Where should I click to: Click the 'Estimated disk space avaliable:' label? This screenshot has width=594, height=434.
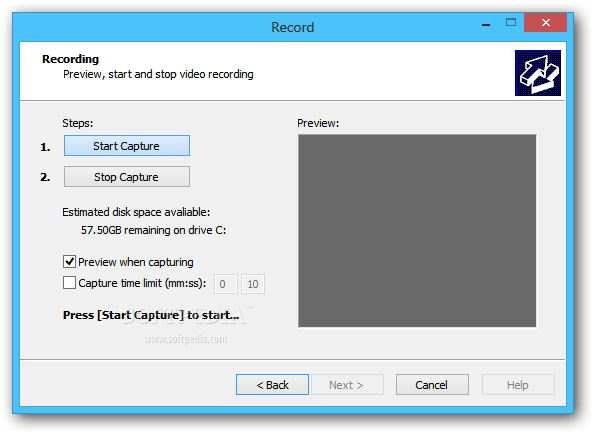[x=136, y=212]
